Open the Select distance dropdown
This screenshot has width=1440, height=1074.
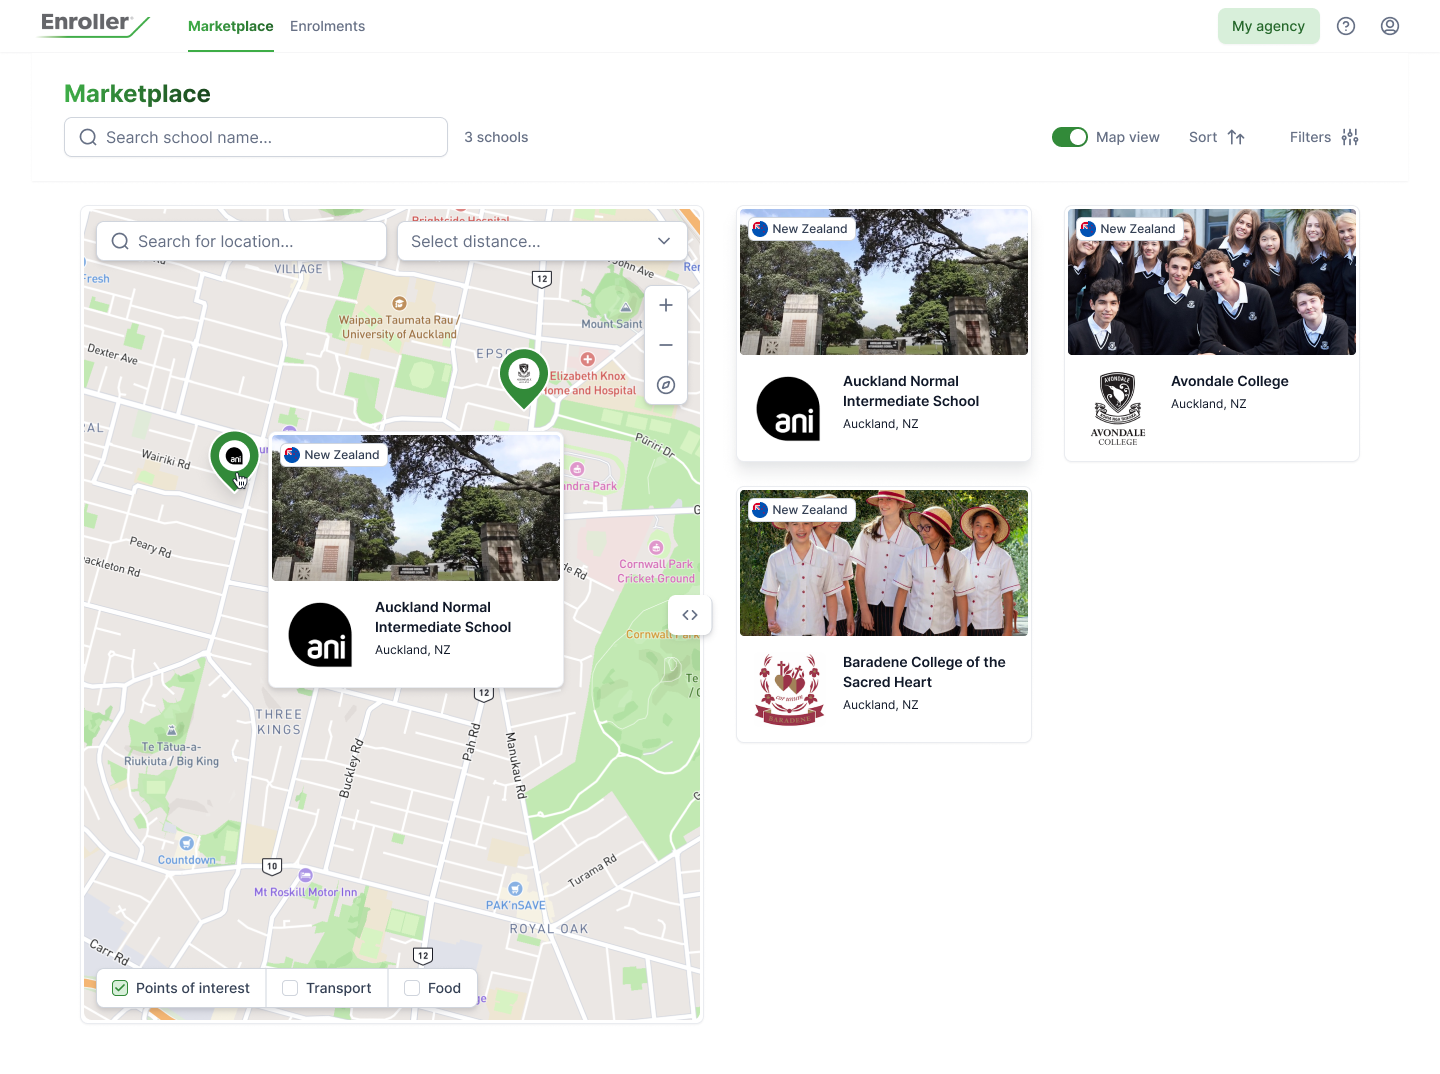(542, 241)
